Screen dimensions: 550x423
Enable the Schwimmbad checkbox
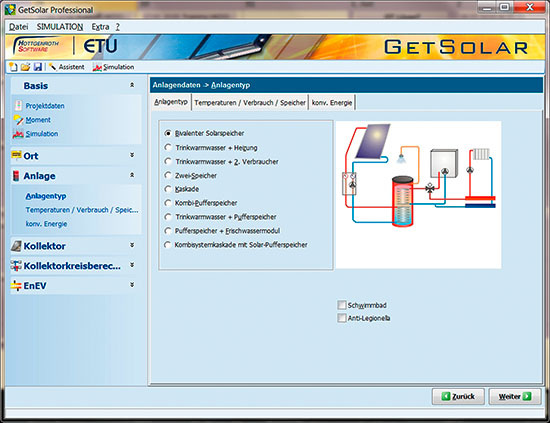tap(342, 305)
